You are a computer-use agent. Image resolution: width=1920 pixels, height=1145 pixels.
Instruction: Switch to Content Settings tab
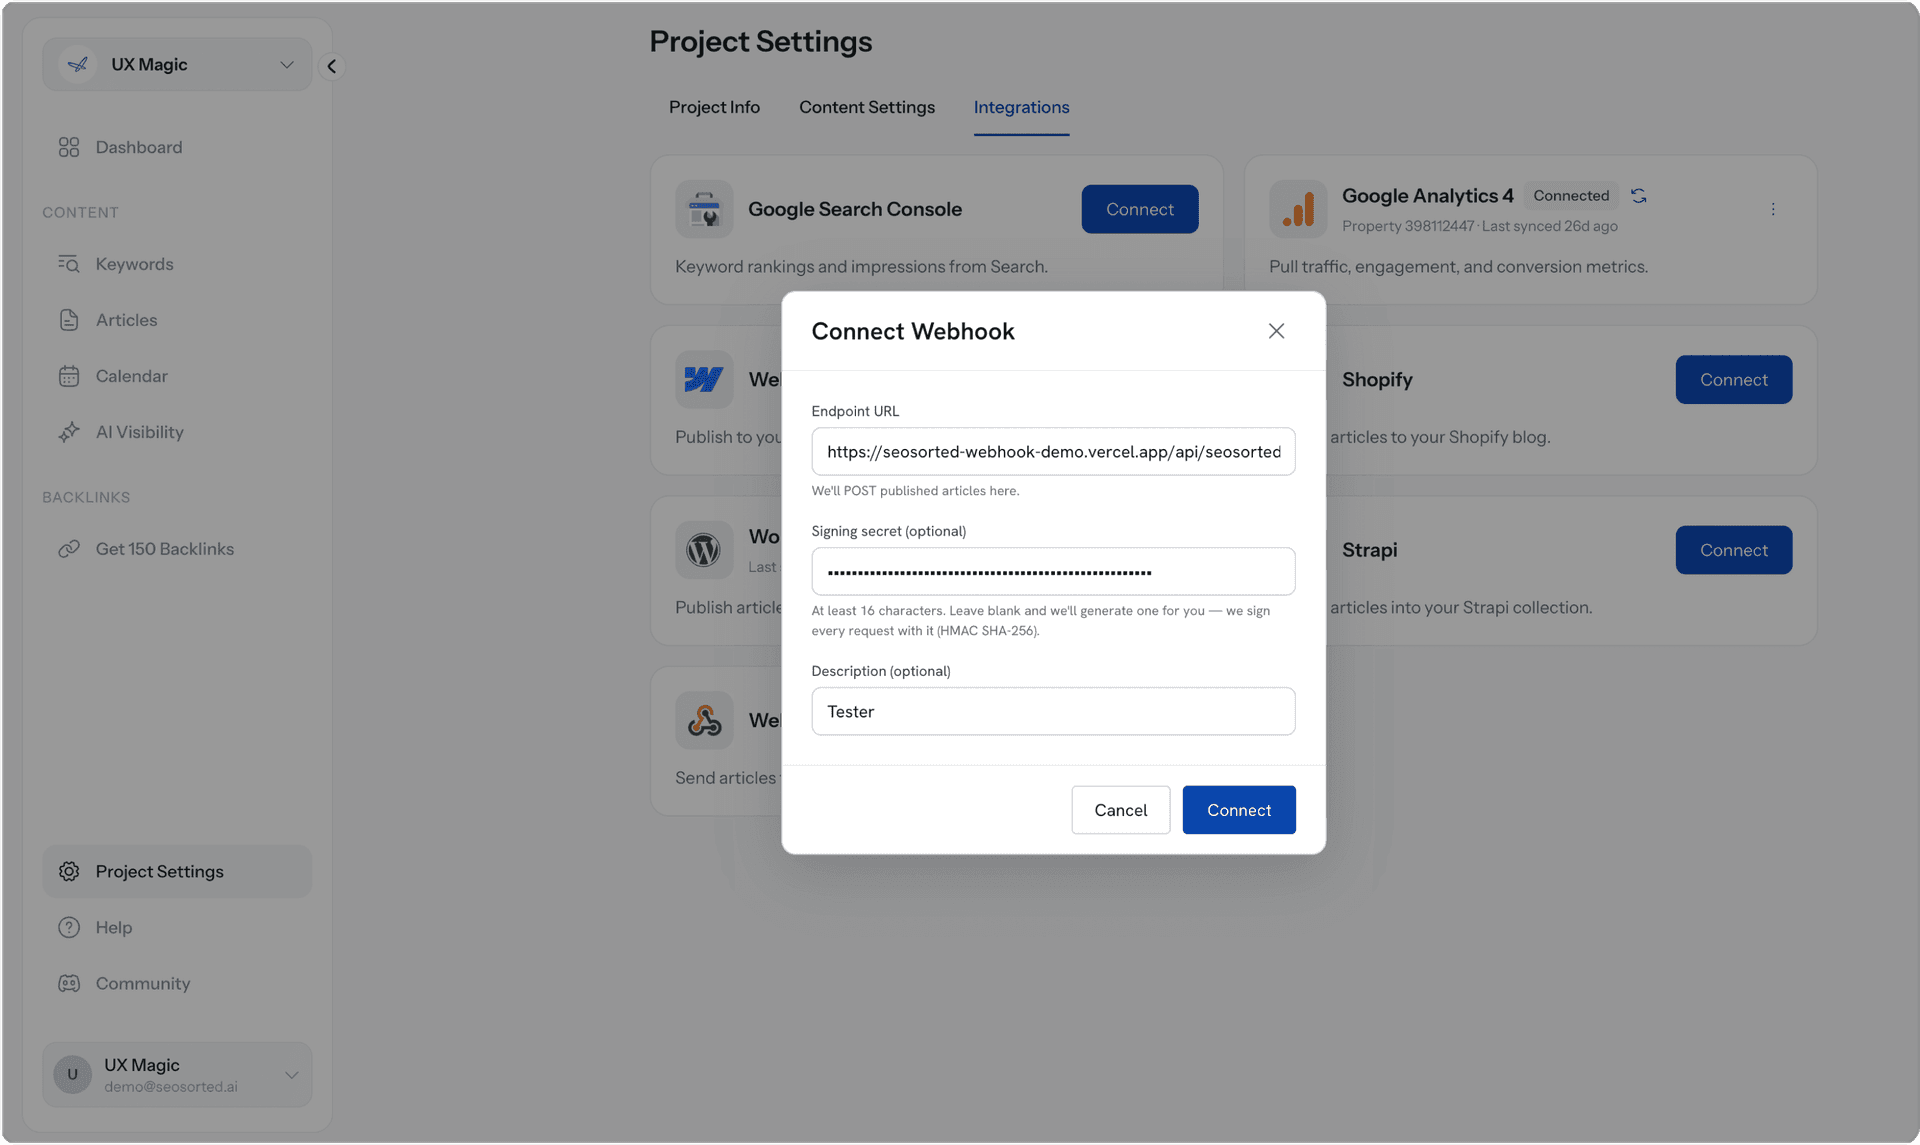click(867, 107)
